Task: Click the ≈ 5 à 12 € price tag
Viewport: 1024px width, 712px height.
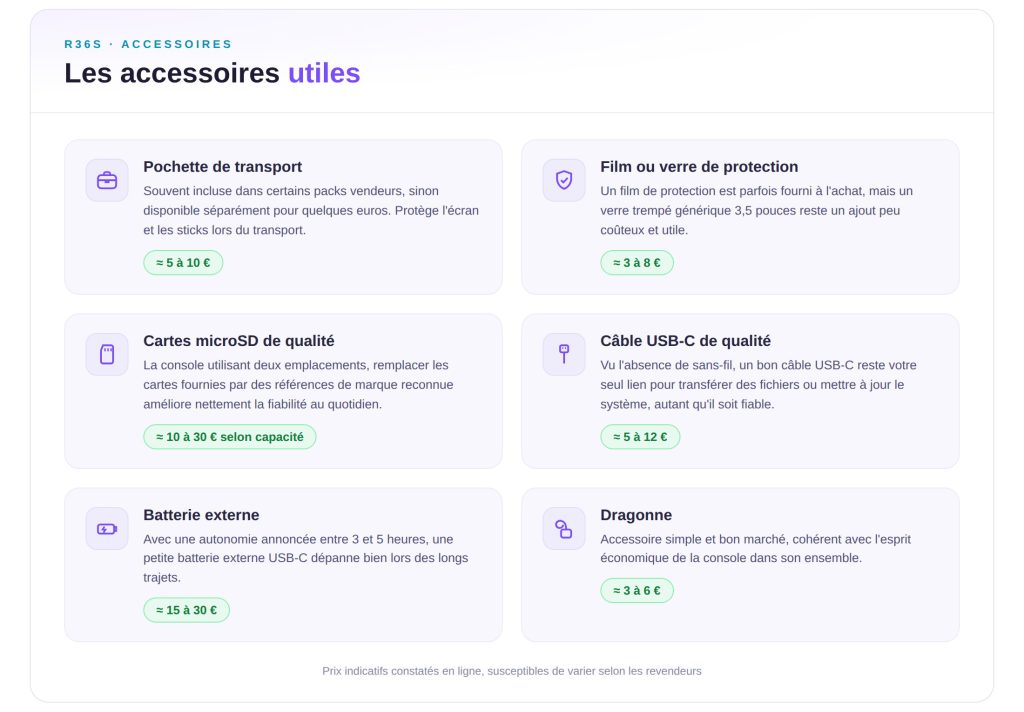Action: point(640,437)
